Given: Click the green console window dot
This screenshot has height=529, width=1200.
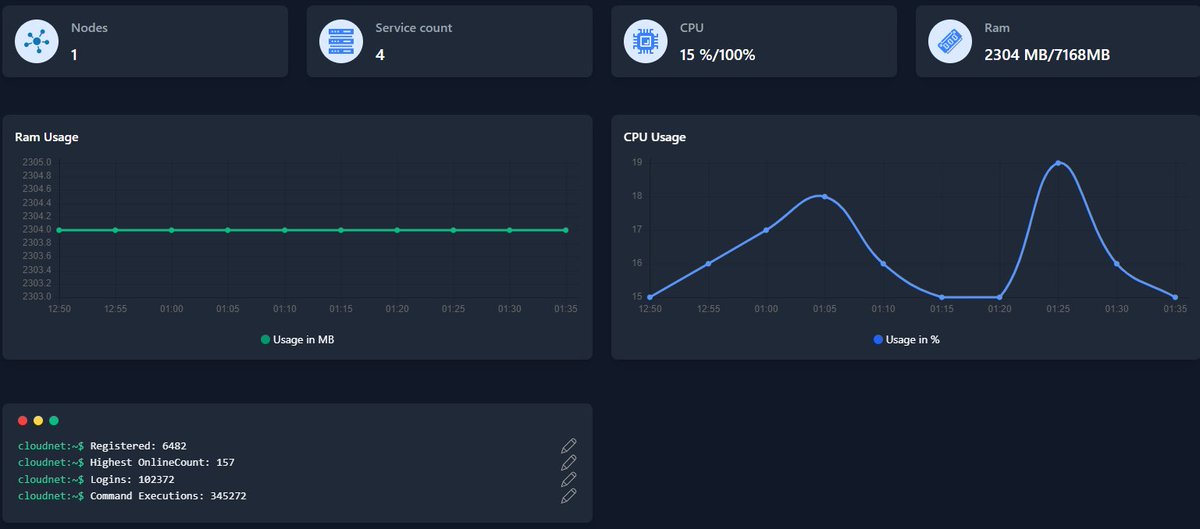Looking at the screenshot, I should pos(54,421).
